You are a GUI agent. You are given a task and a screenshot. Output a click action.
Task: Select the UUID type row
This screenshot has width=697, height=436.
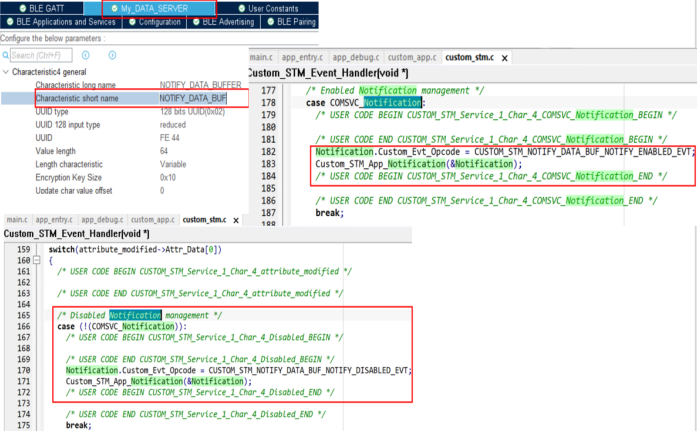[120, 112]
